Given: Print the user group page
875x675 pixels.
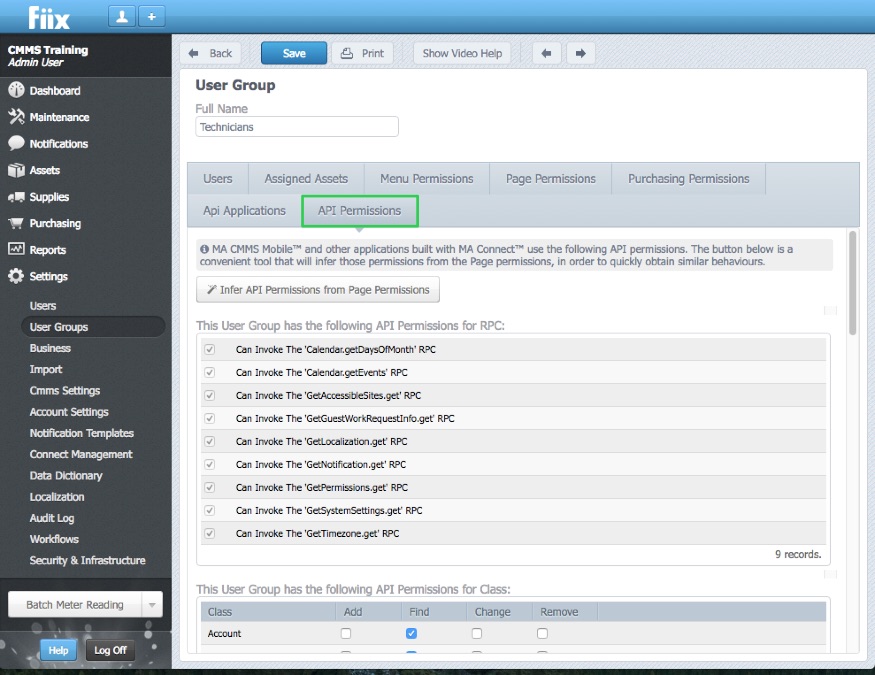Looking at the screenshot, I should 362,53.
